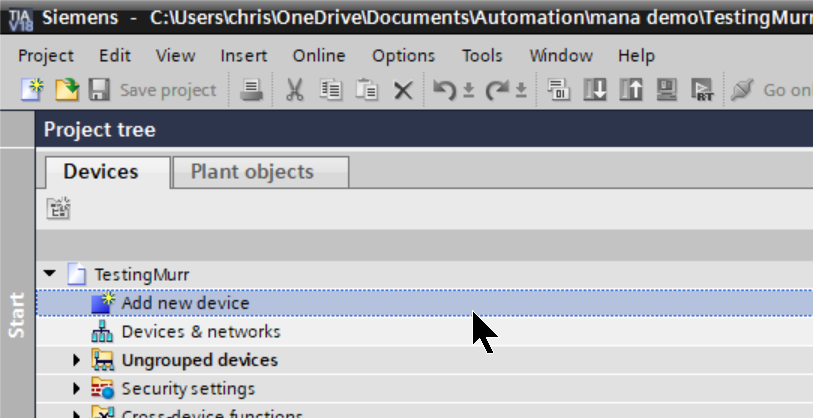Click the Cut scissors icon
813x418 pixels.
pyautogui.click(x=295, y=90)
